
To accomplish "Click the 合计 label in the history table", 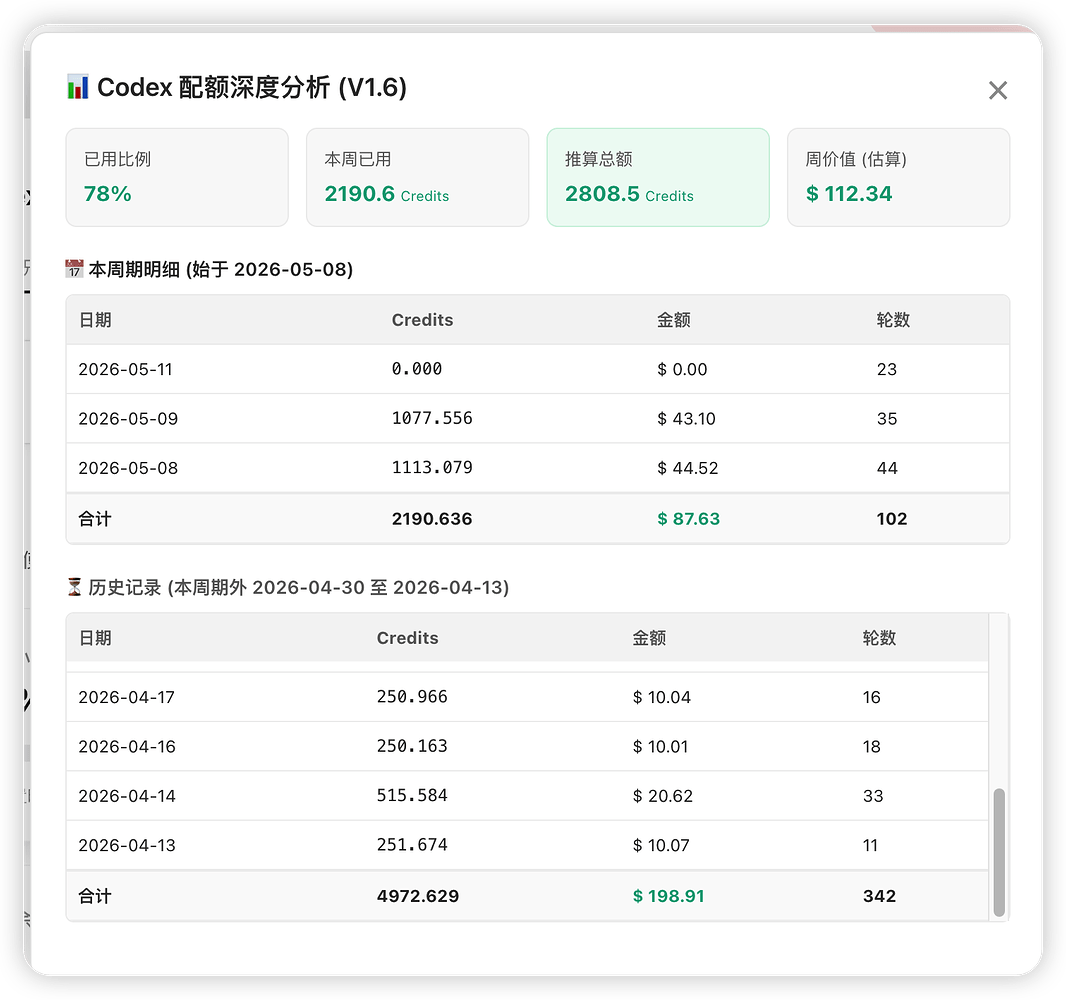I will [x=94, y=897].
